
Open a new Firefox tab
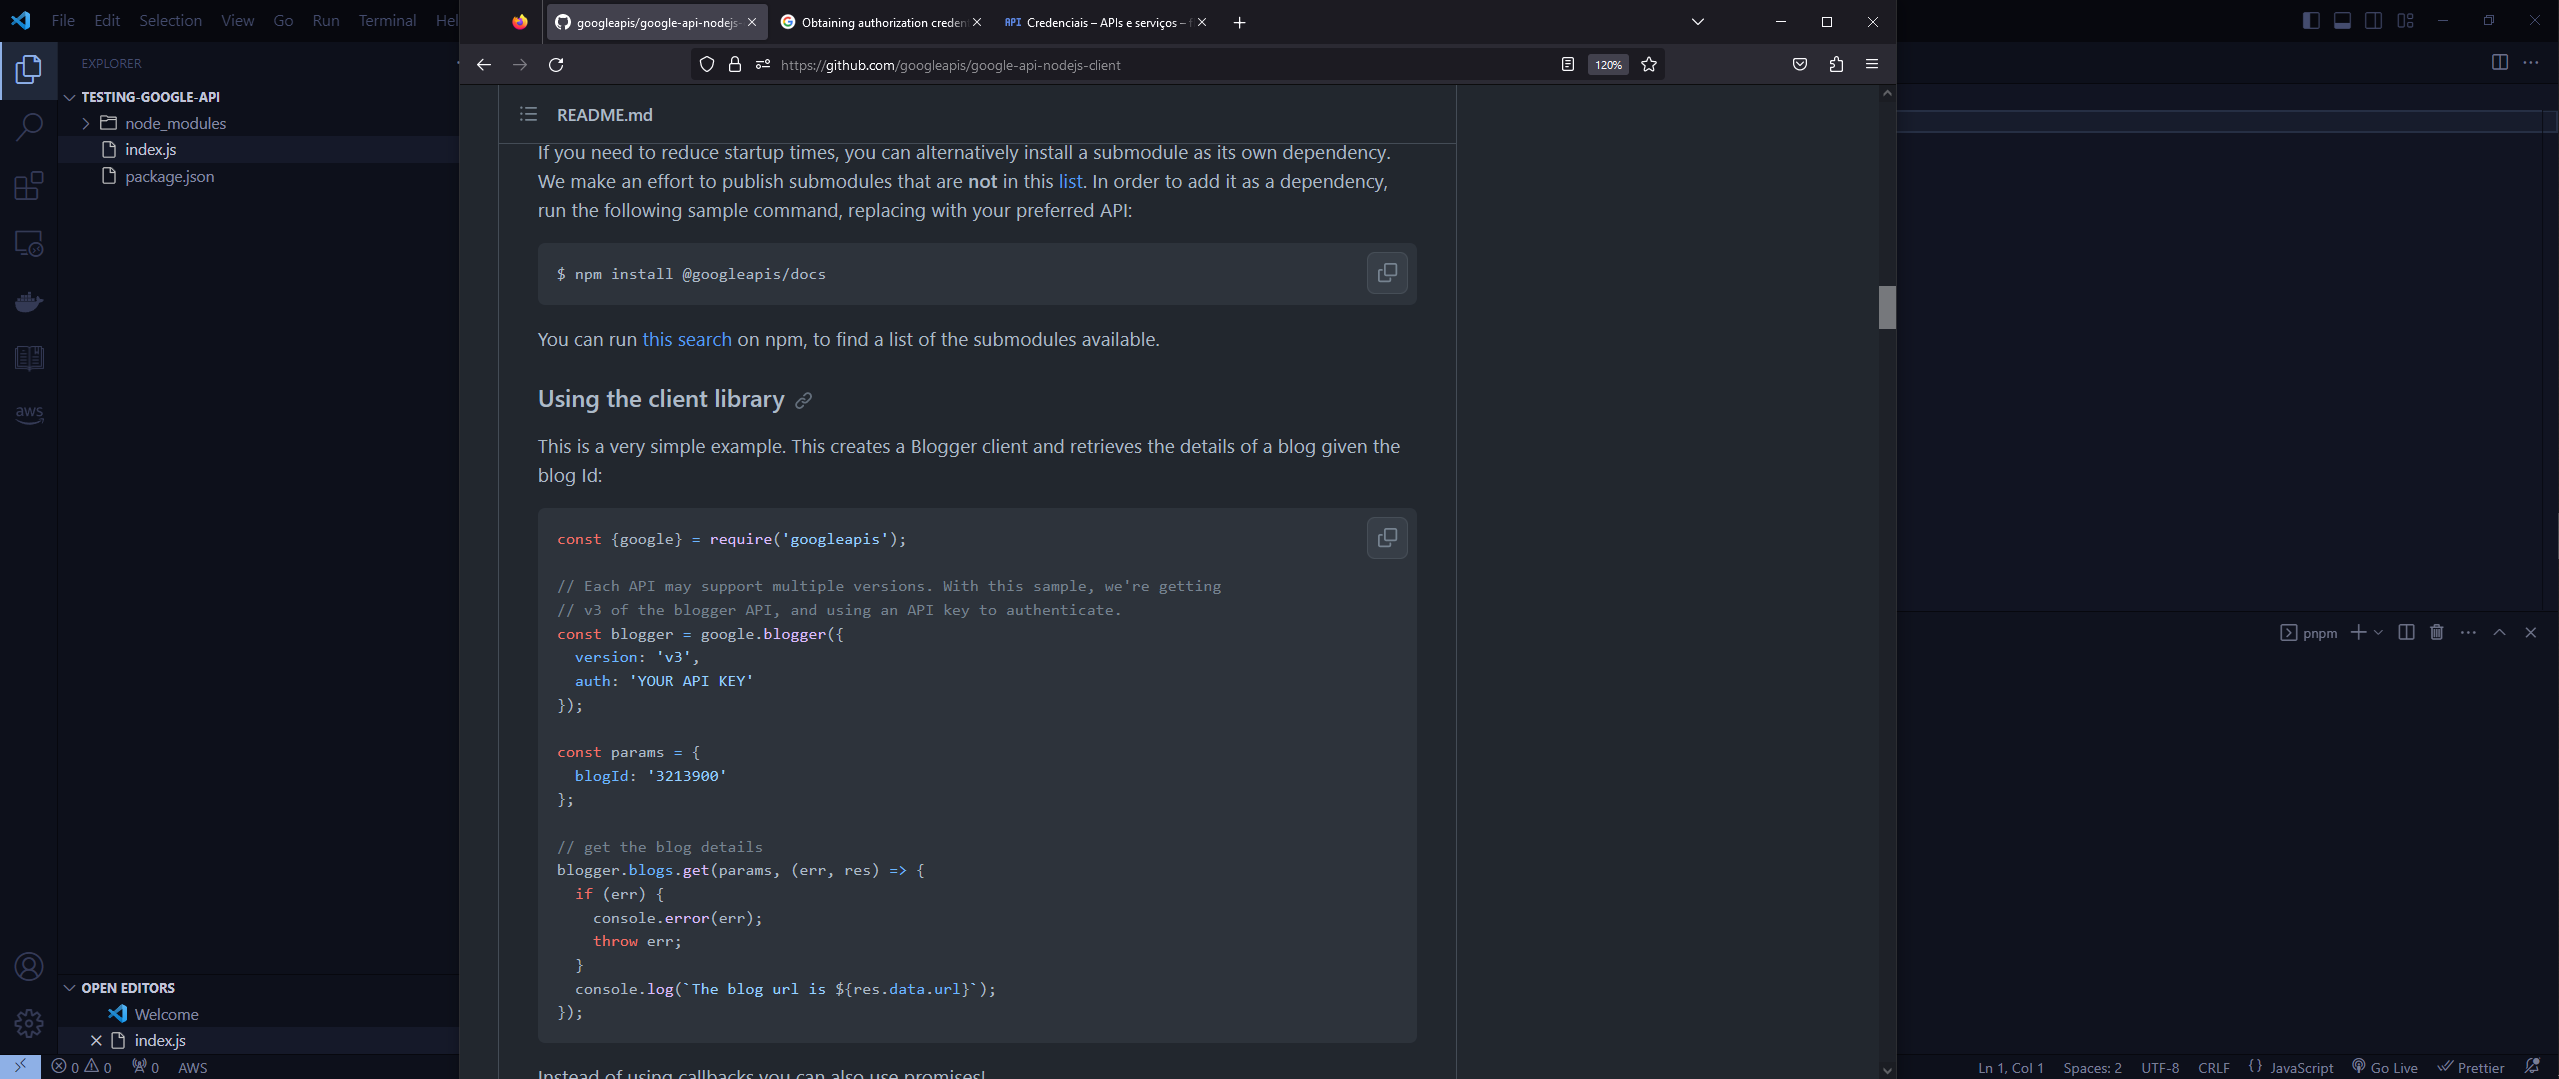[x=1239, y=22]
